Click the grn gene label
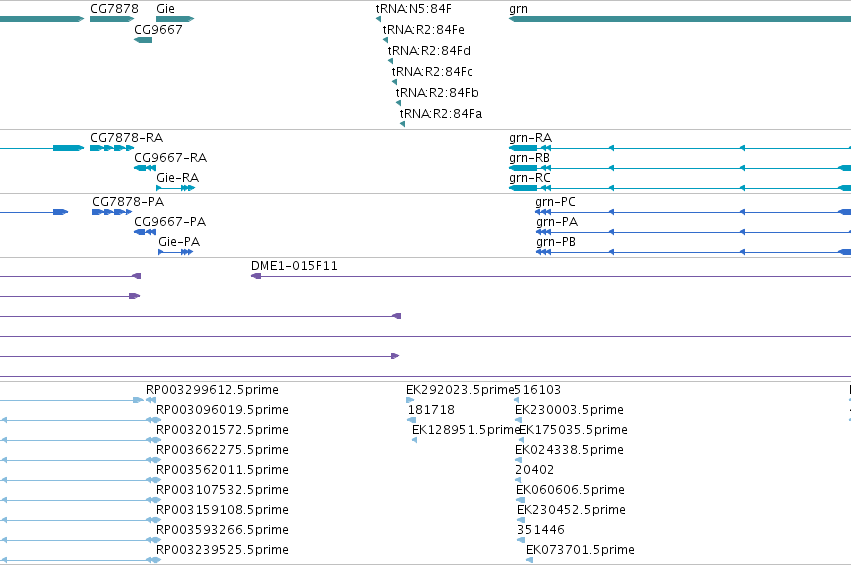 coord(518,9)
